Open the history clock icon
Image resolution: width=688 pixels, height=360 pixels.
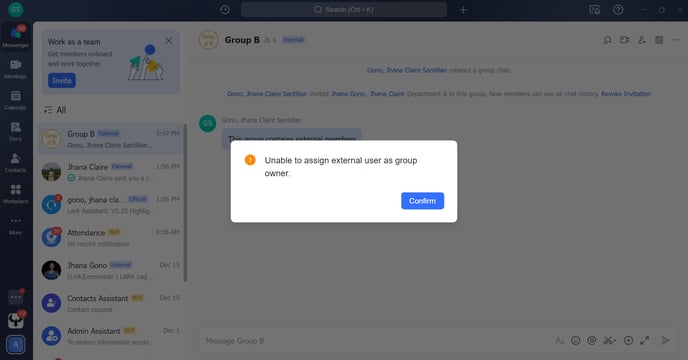click(x=225, y=10)
